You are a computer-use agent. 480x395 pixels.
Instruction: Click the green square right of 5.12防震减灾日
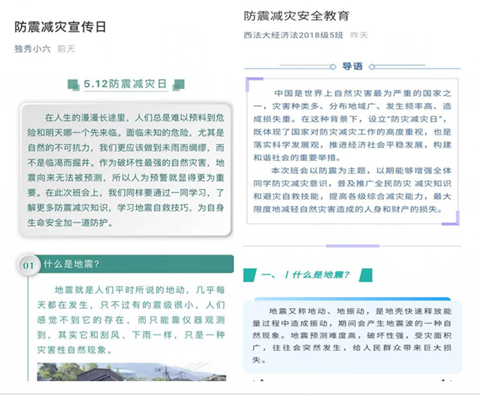tap(179, 85)
